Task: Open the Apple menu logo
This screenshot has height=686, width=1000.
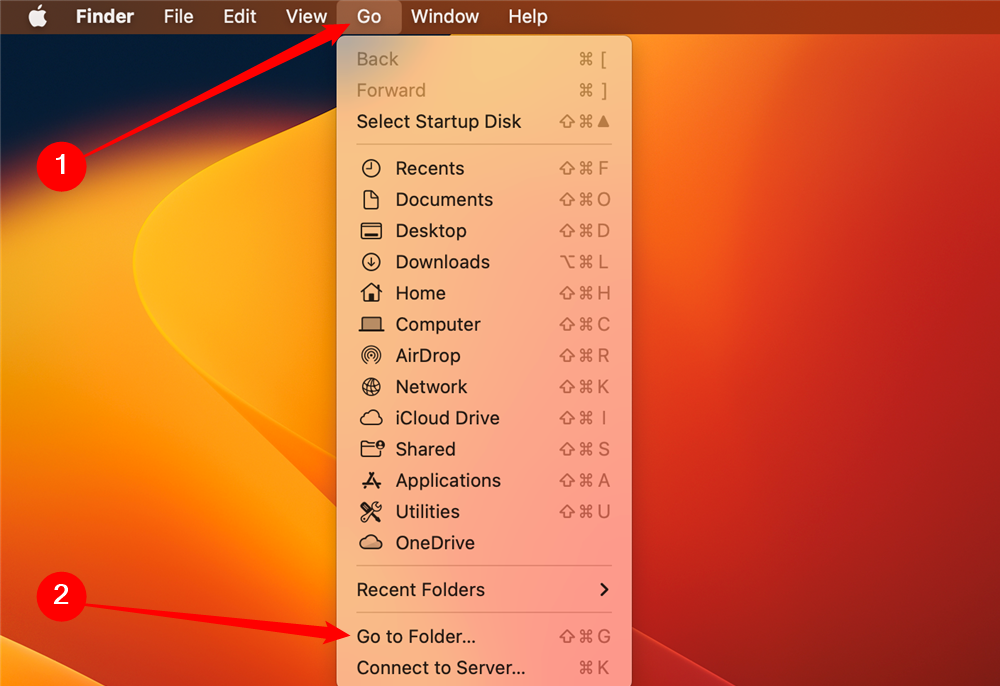Action: pos(38,17)
